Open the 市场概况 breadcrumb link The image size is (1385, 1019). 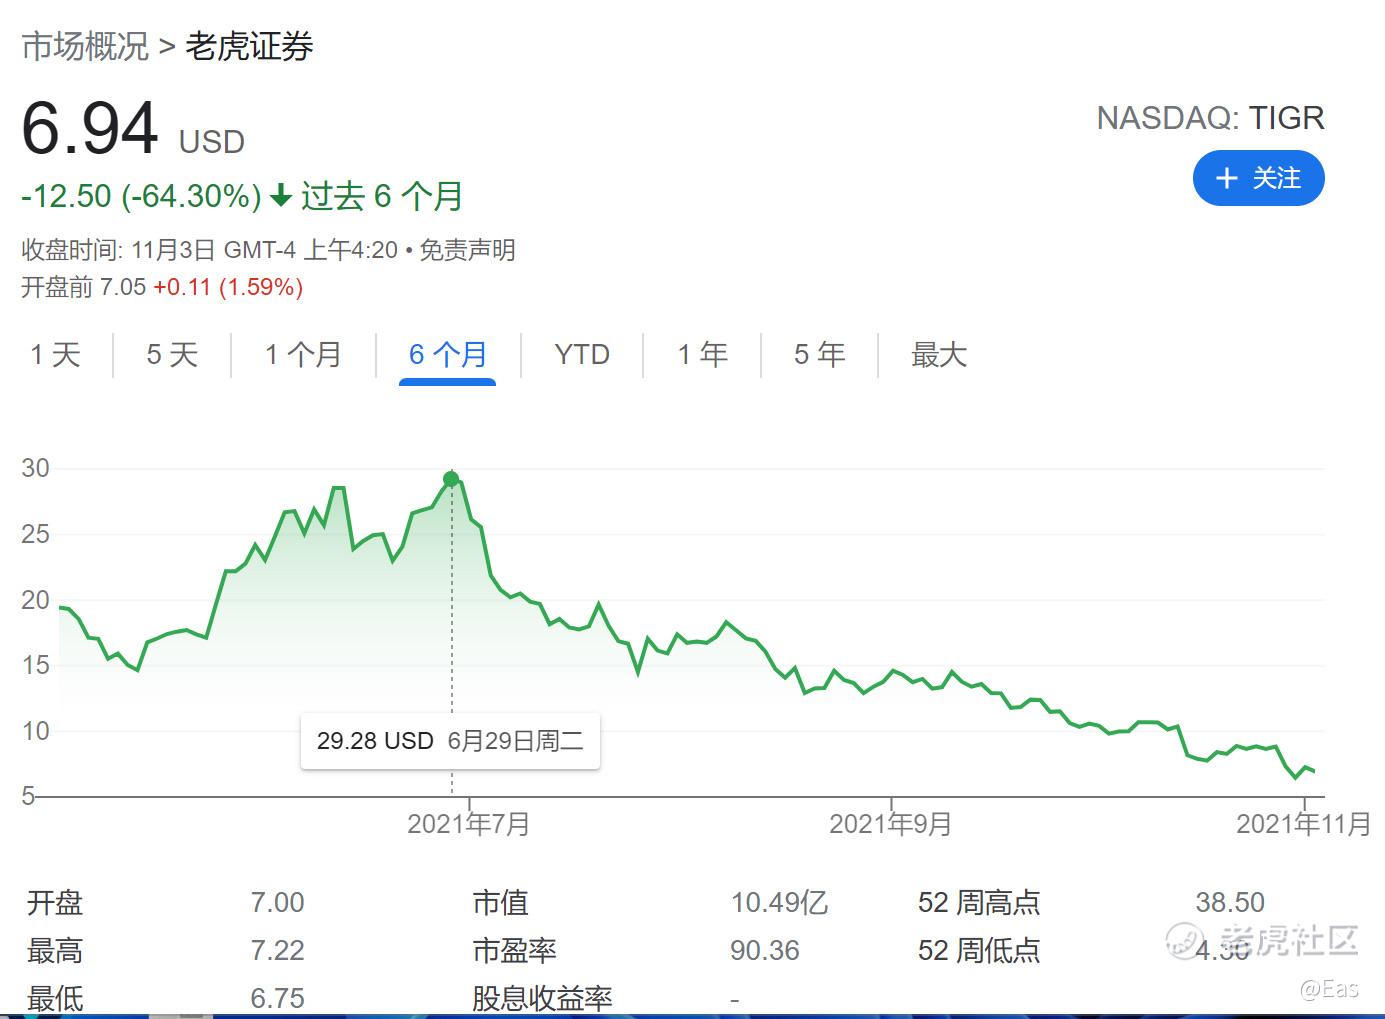(85, 46)
